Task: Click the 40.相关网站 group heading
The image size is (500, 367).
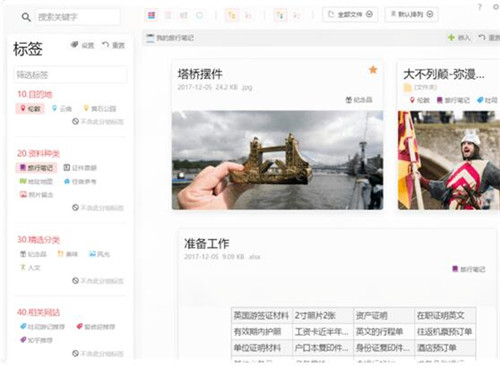Action: 38,312
